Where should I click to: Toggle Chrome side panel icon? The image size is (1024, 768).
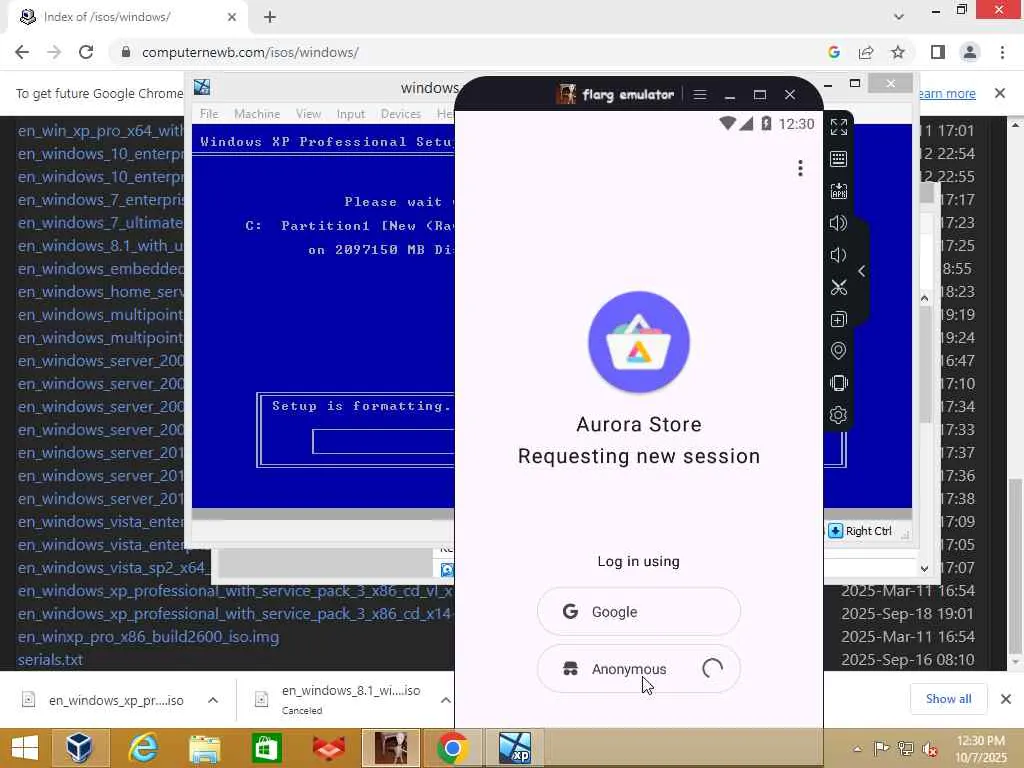click(938, 52)
